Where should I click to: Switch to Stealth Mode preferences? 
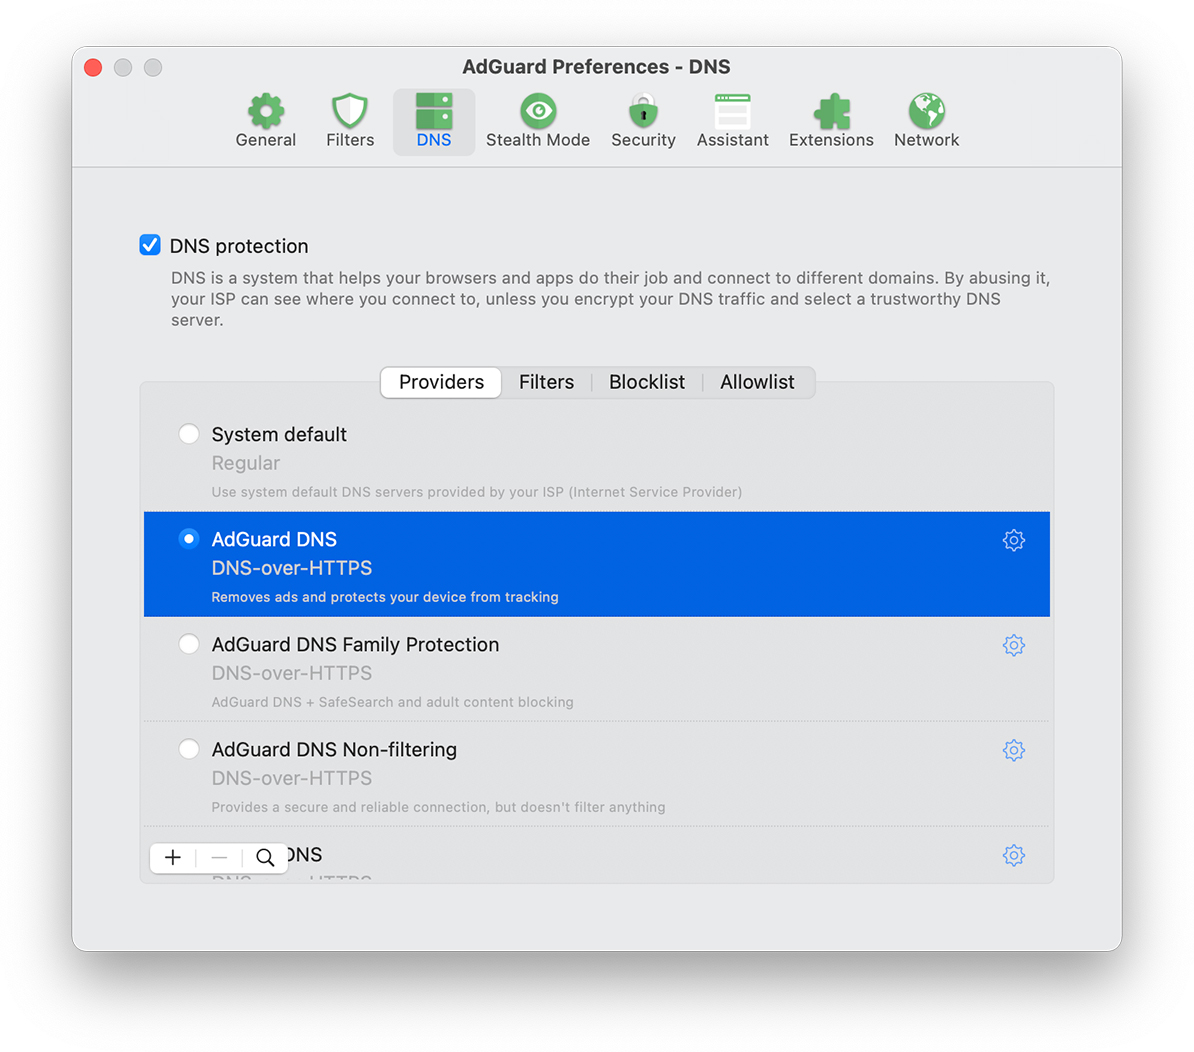(x=538, y=120)
